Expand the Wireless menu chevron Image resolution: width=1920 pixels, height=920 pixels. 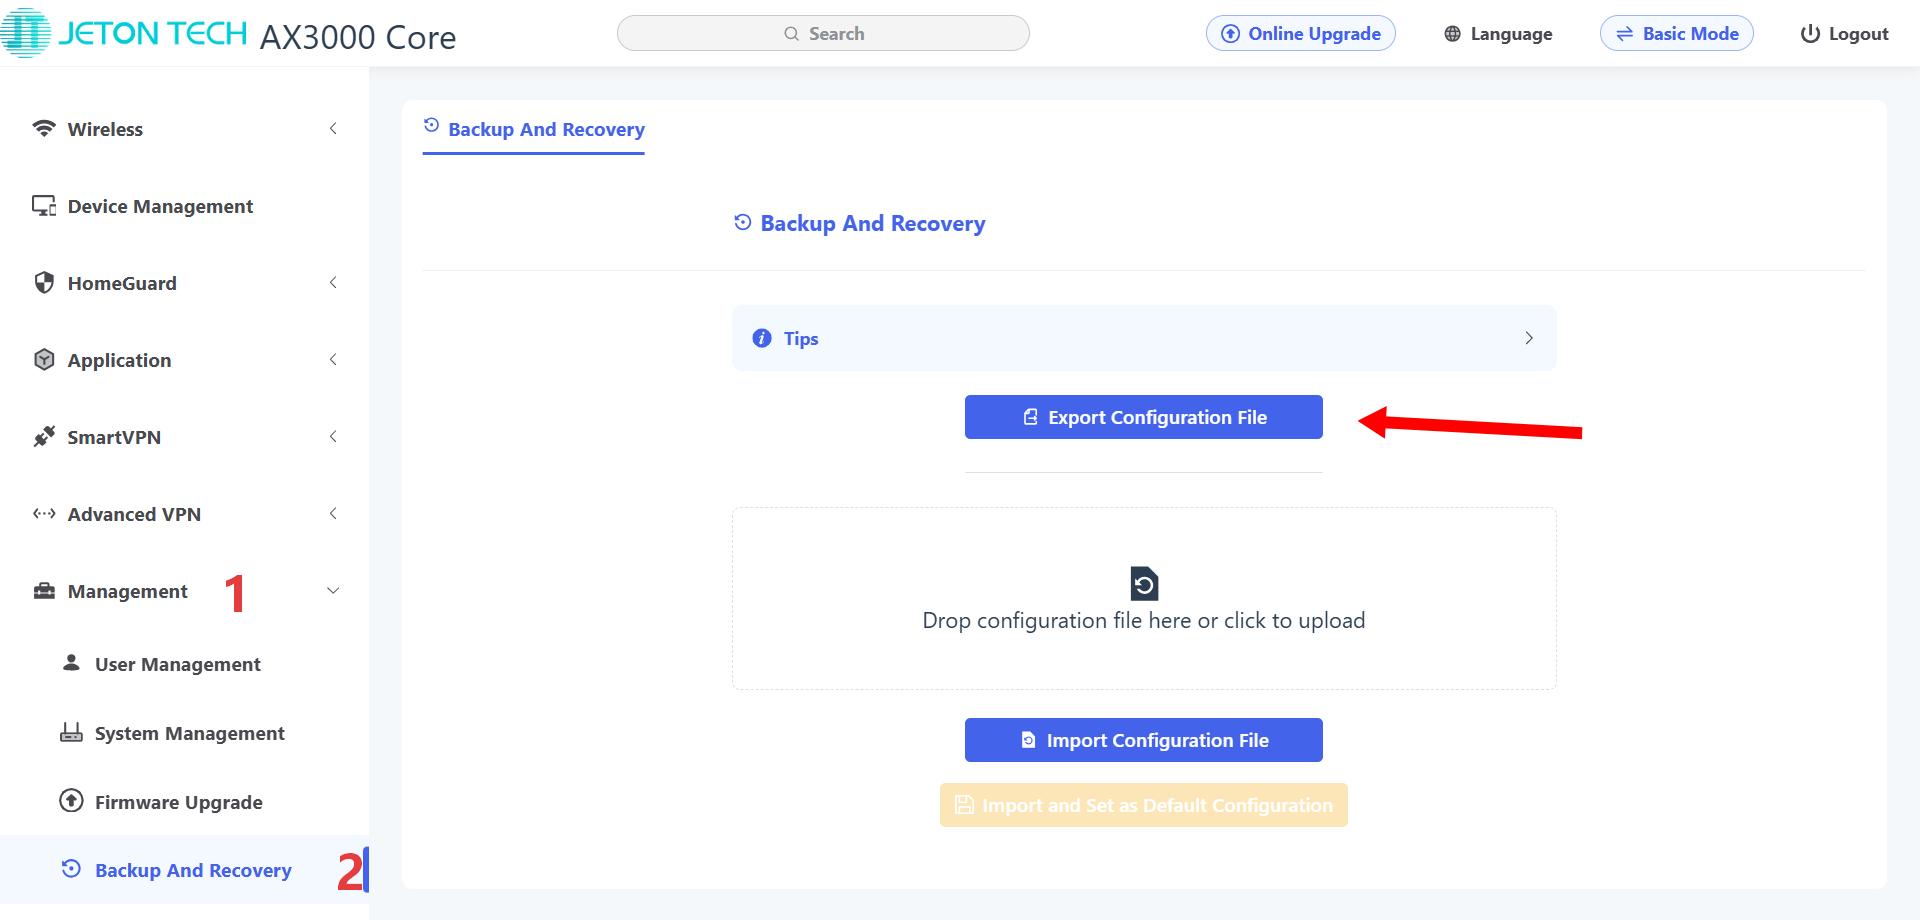point(333,128)
